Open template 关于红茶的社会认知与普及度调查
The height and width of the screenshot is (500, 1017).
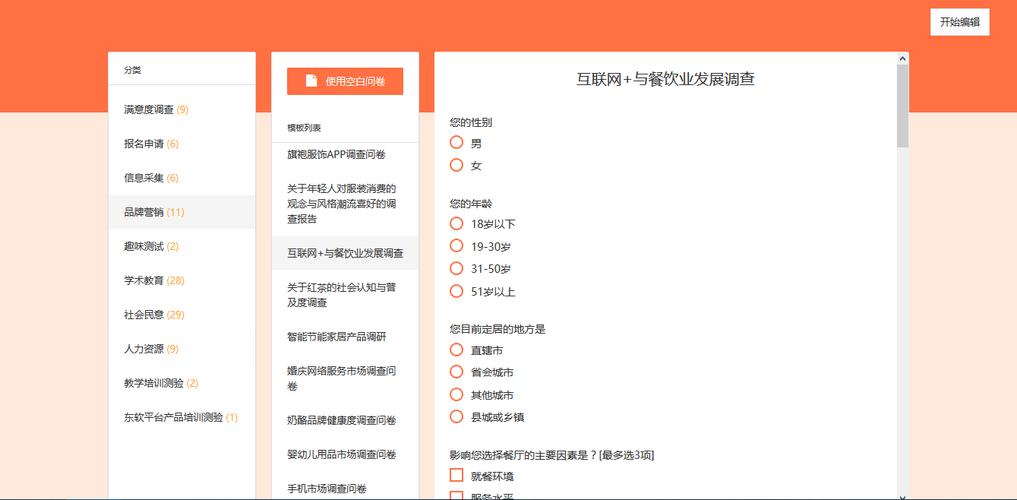pos(345,295)
